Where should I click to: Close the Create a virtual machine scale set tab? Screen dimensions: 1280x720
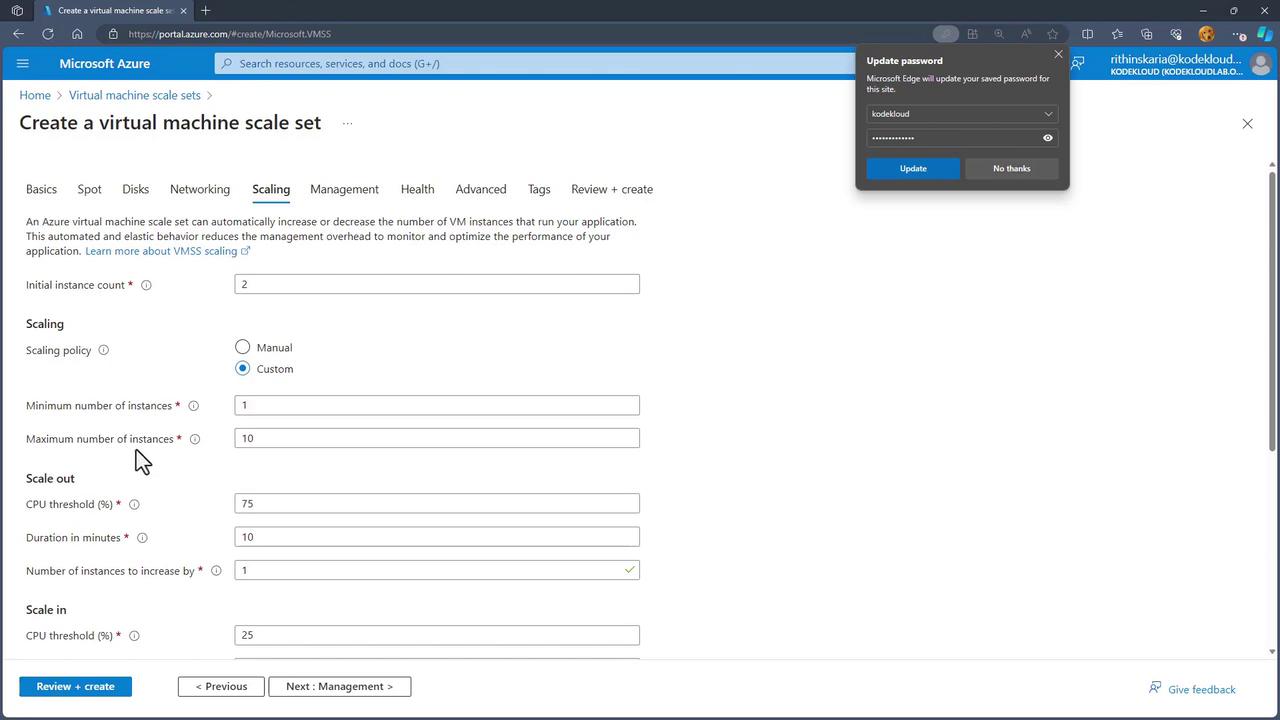point(183,10)
